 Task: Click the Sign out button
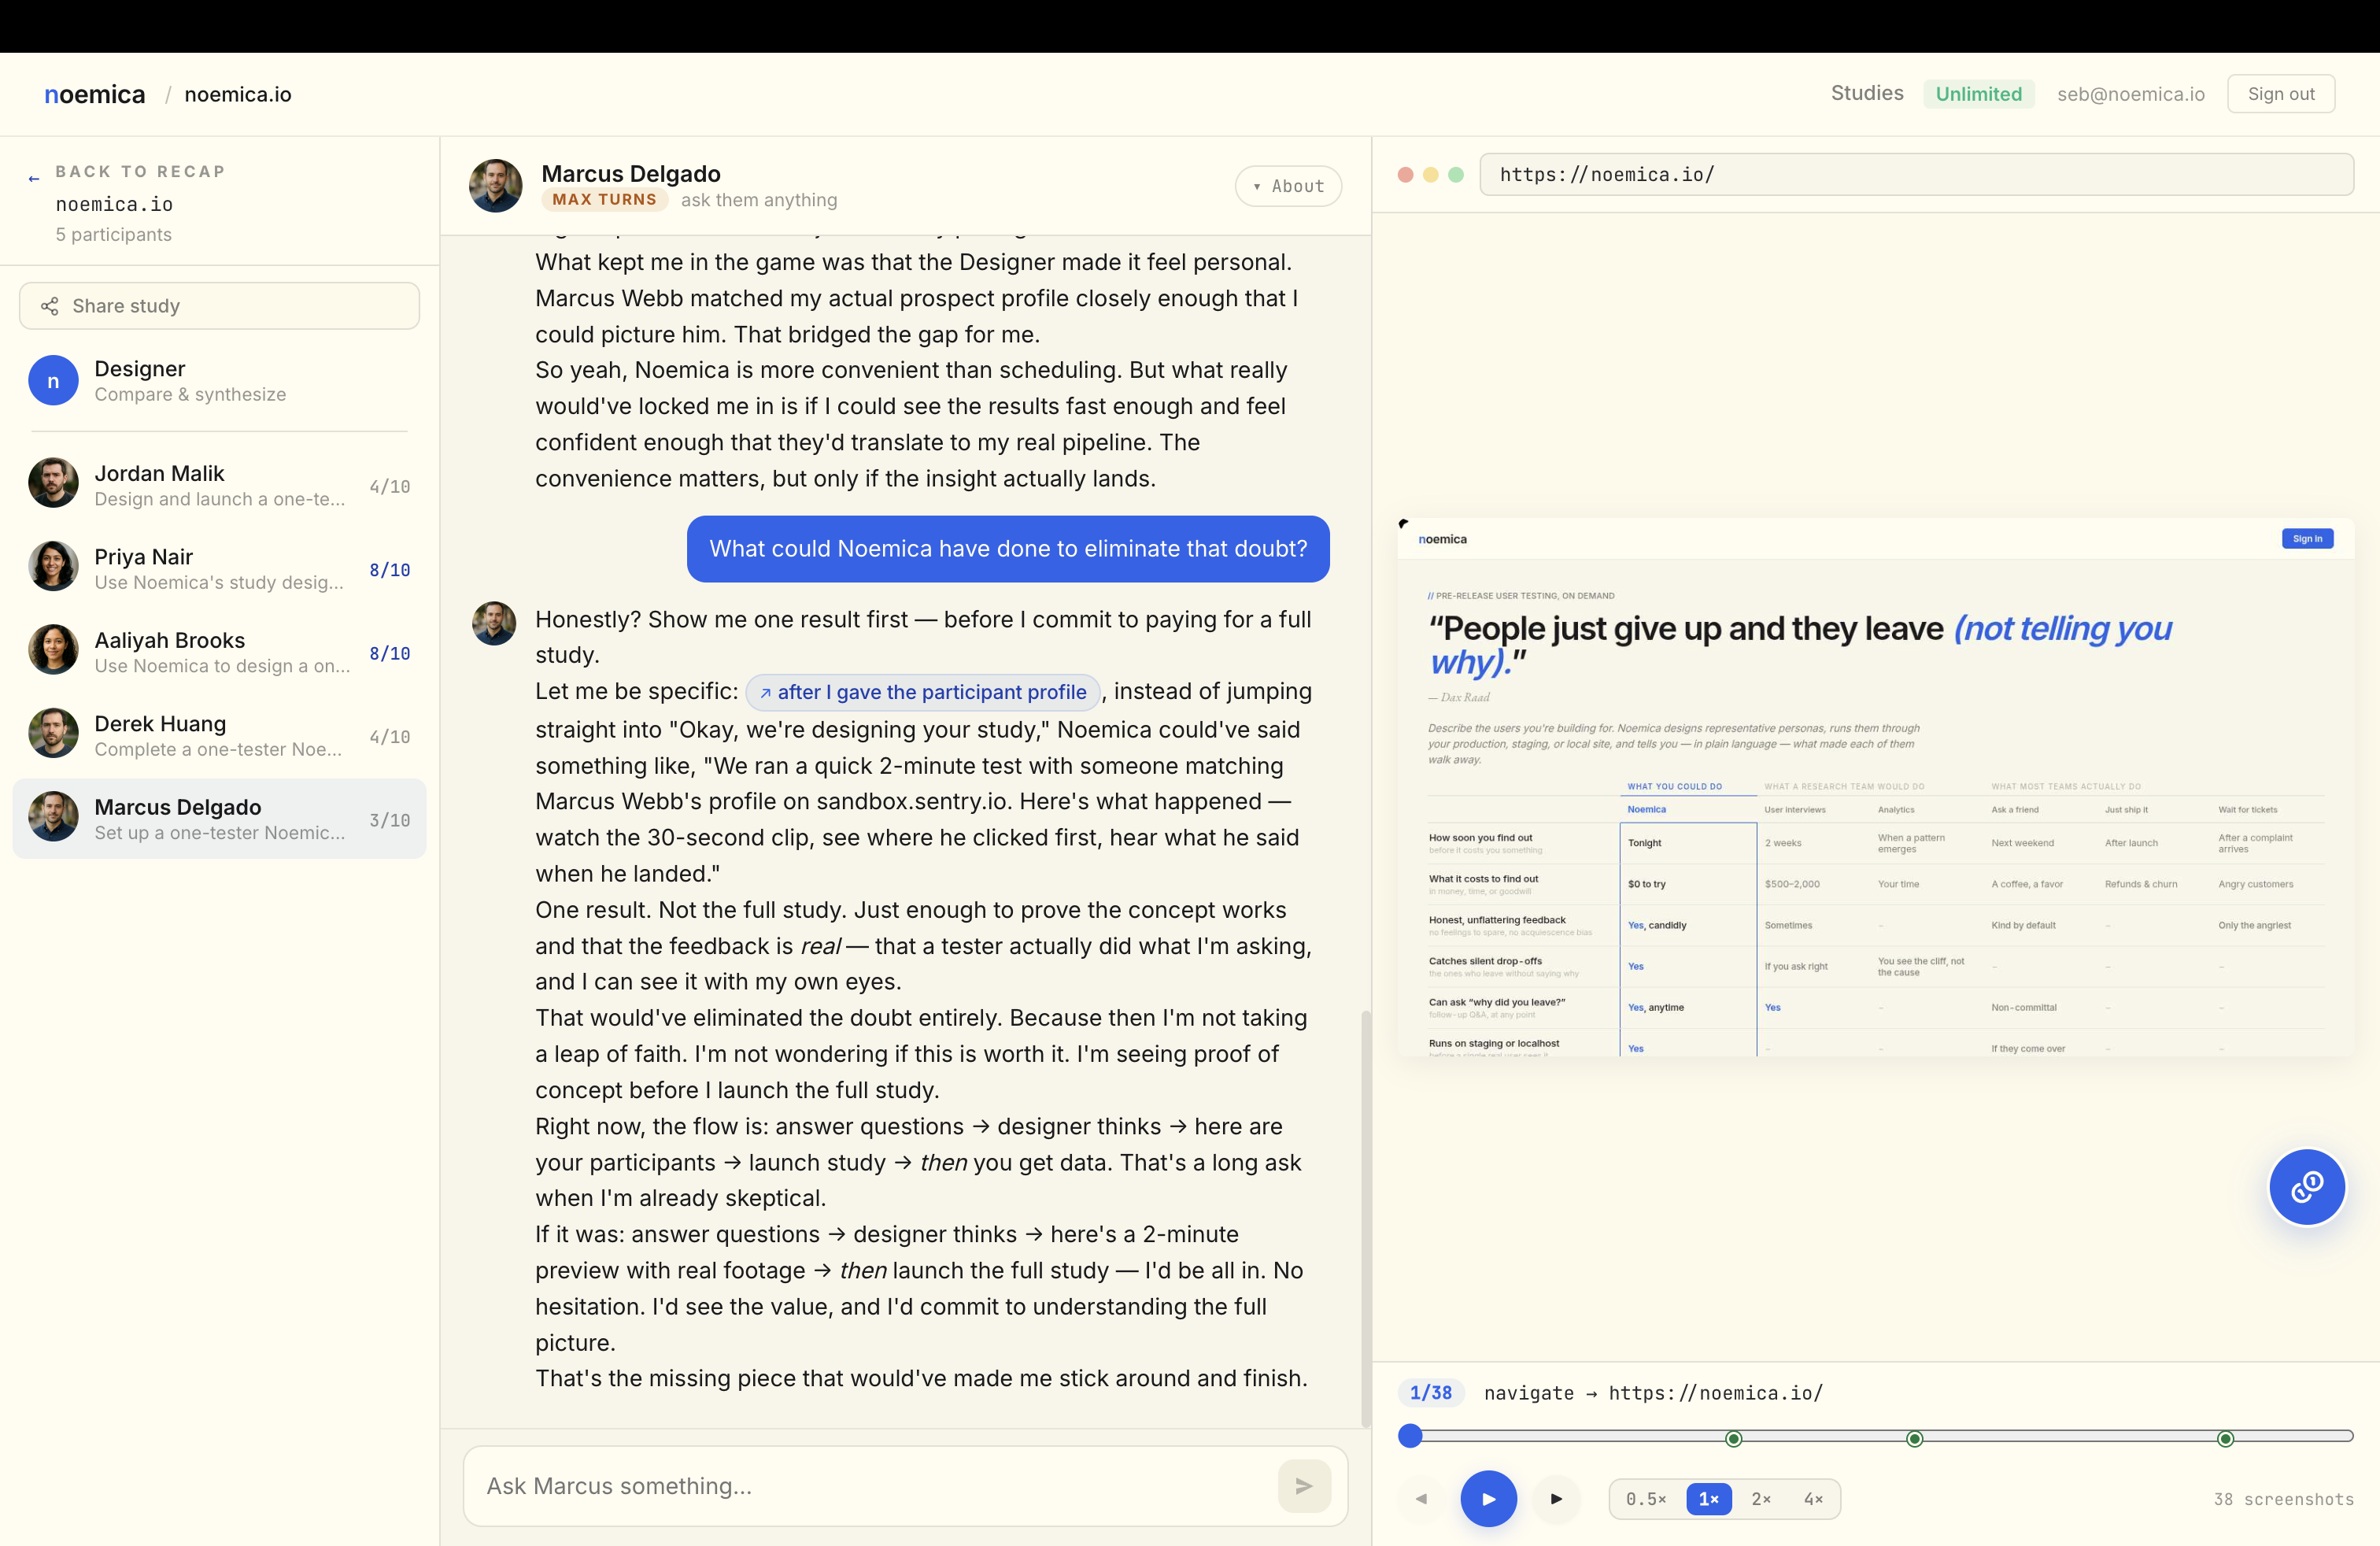coord(2280,94)
